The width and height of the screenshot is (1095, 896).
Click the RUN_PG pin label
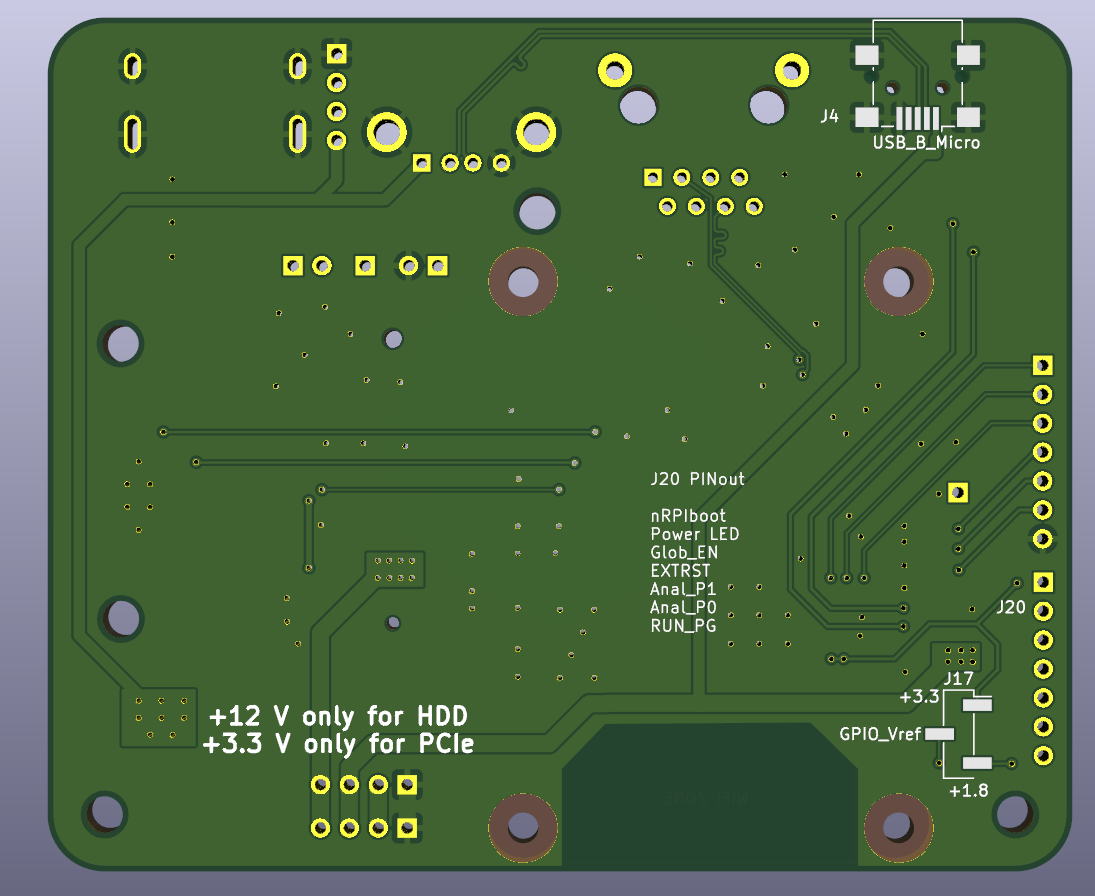tap(683, 626)
